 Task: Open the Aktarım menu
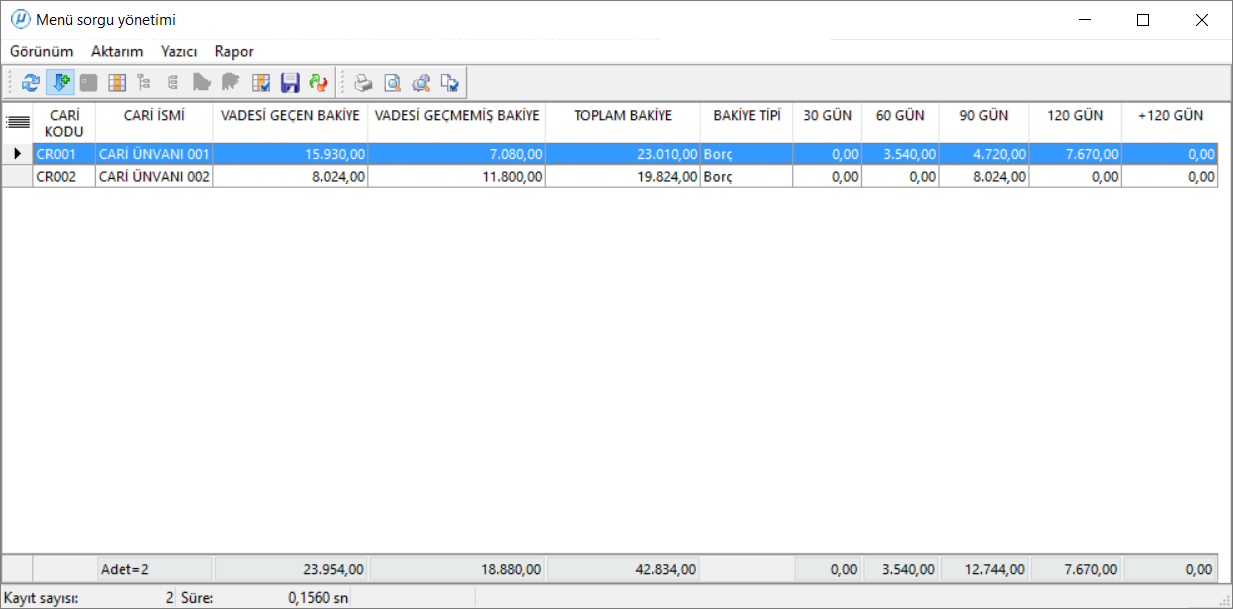click(x=117, y=51)
